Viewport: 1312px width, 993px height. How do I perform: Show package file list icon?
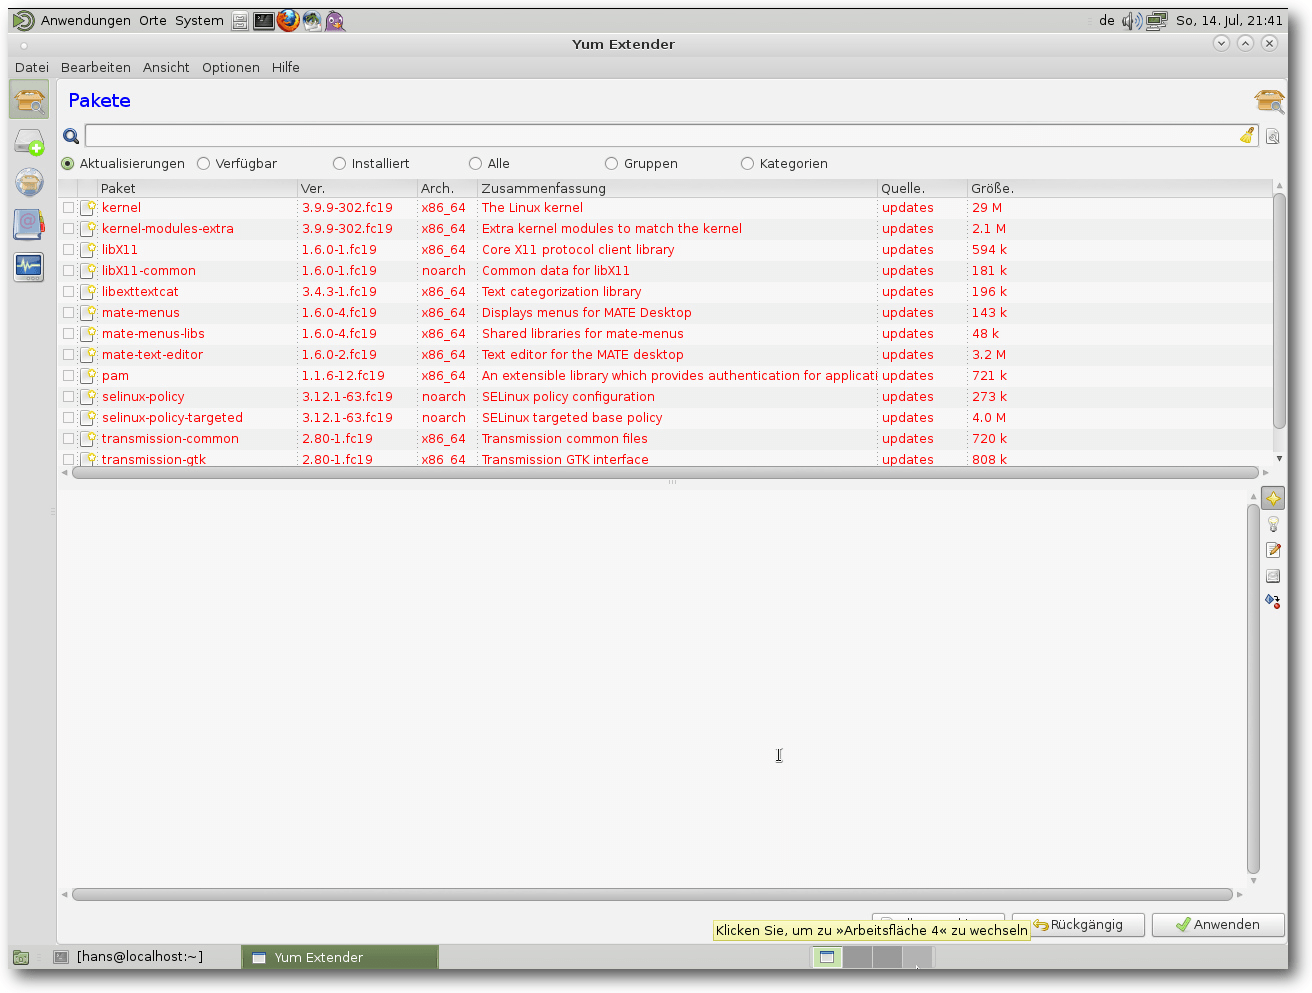(x=1273, y=576)
